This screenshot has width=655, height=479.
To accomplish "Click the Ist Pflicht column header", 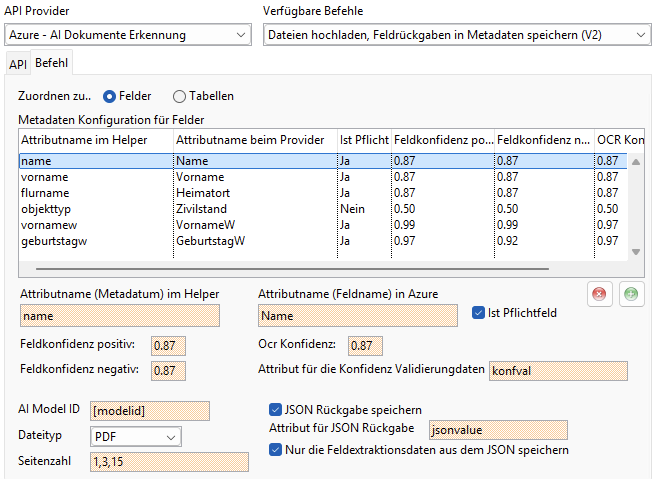I will tap(364, 139).
